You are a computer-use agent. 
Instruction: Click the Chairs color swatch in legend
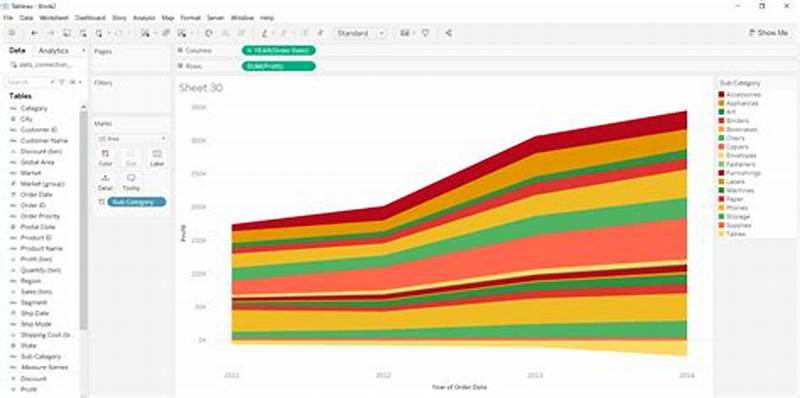(721, 138)
